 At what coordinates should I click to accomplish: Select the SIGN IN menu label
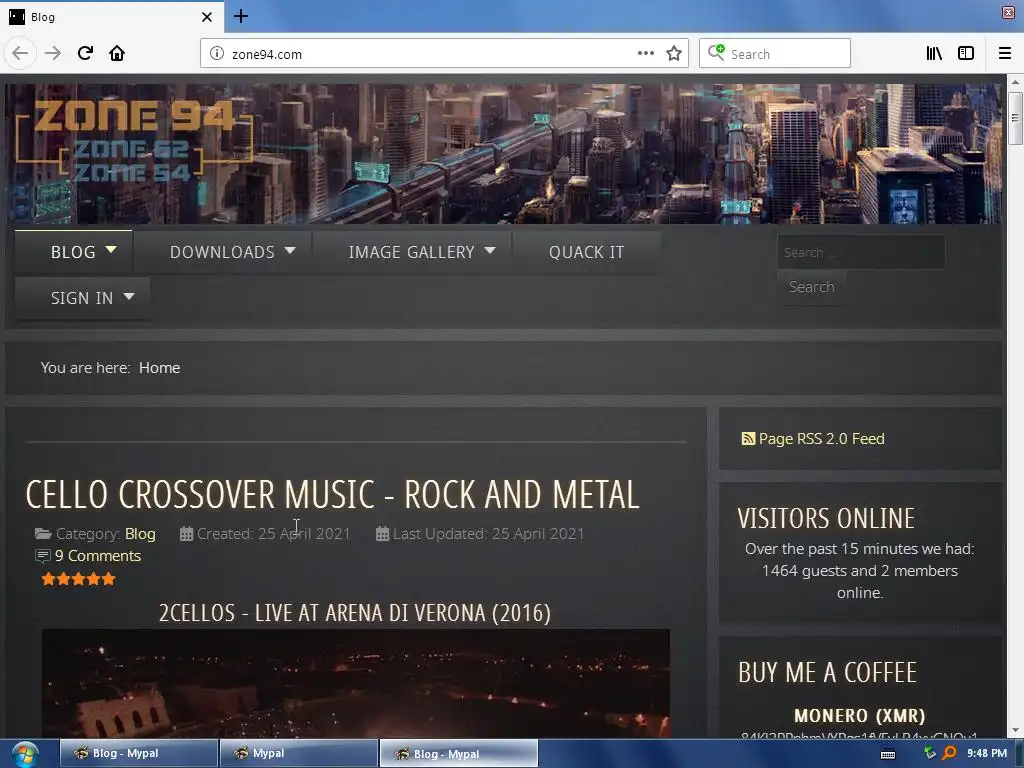click(82, 298)
